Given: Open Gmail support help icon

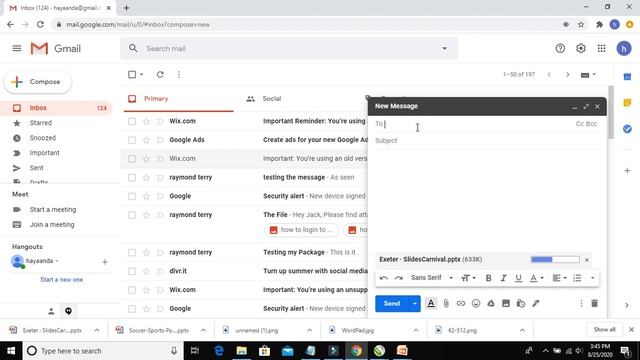Looking at the screenshot, I should (560, 49).
